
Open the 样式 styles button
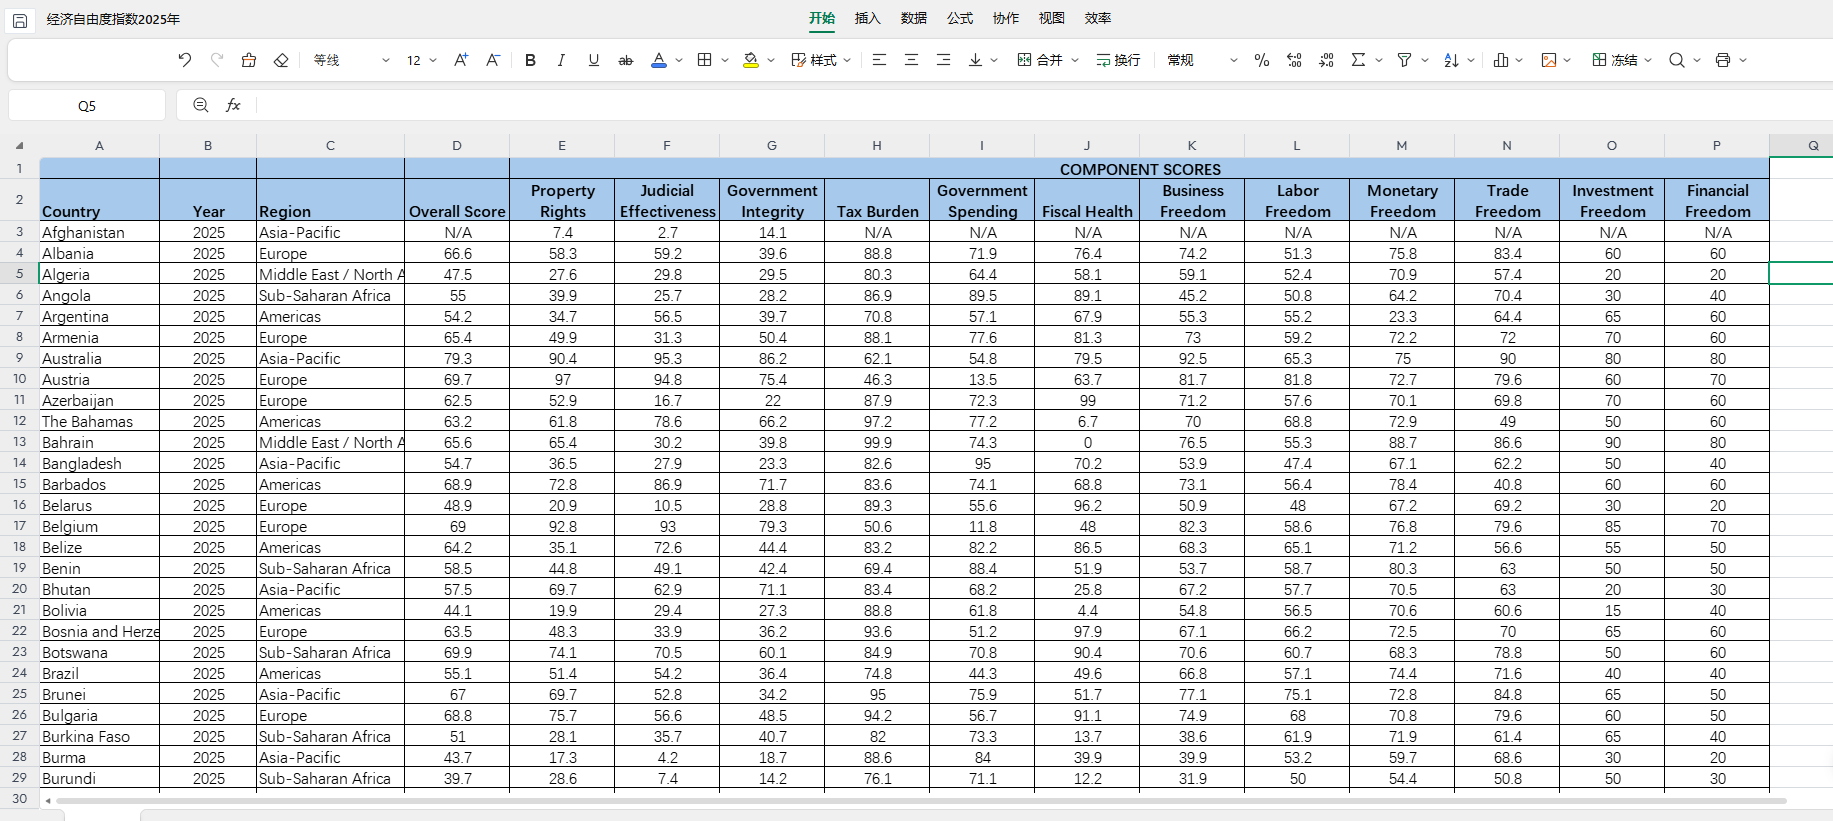(821, 60)
